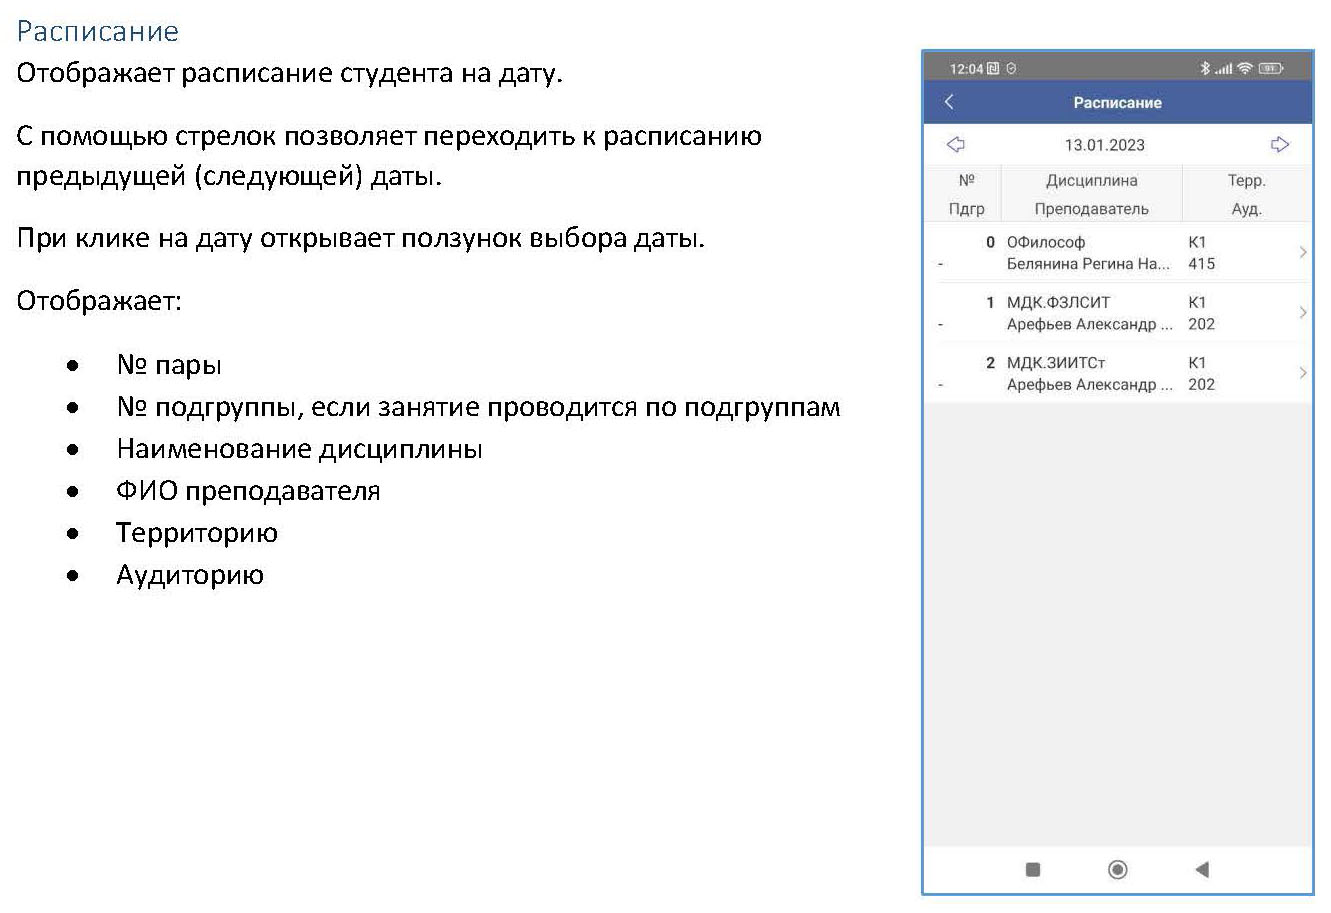Tap the Wi-Fi status icon

(x=1244, y=68)
